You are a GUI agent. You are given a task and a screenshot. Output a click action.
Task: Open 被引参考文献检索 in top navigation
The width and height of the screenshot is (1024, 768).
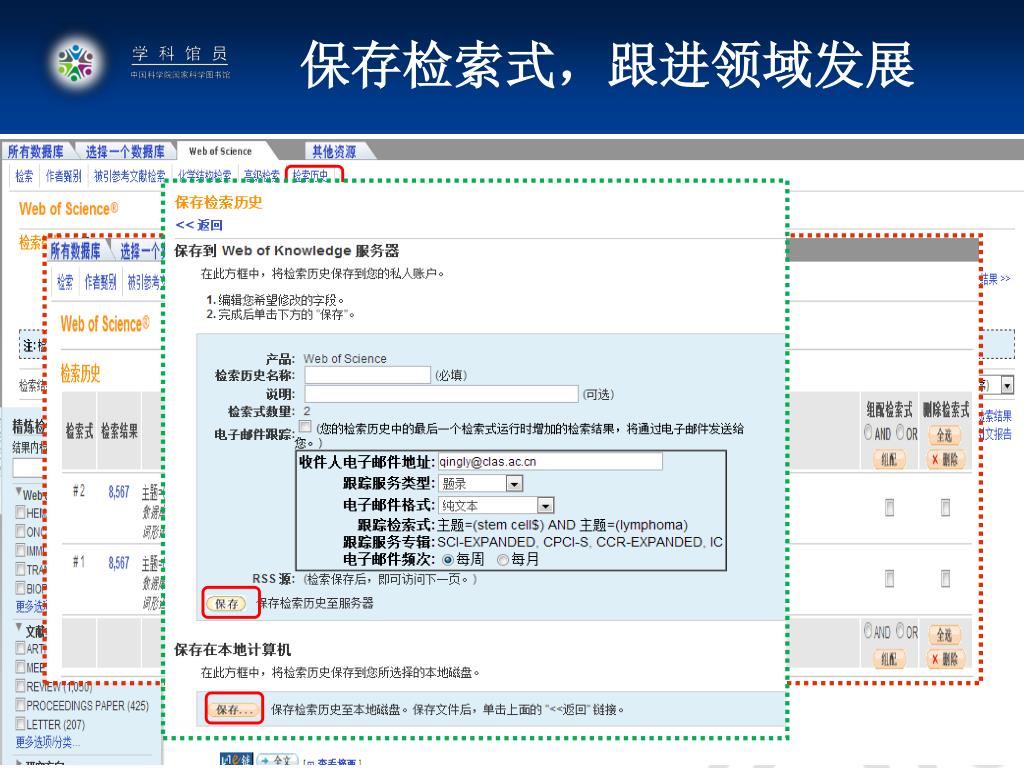[129, 176]
